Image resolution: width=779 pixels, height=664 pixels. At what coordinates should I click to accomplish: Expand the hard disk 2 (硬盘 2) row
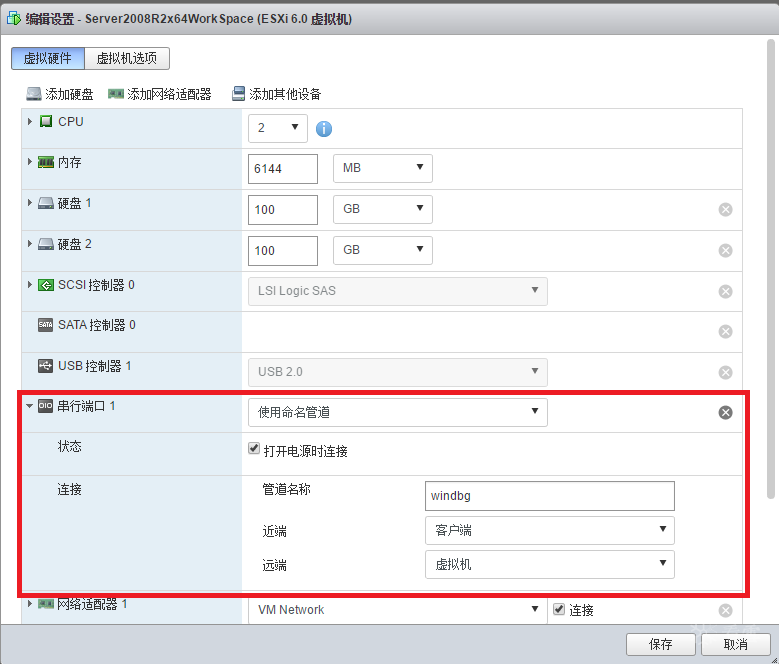coord(30,244)
